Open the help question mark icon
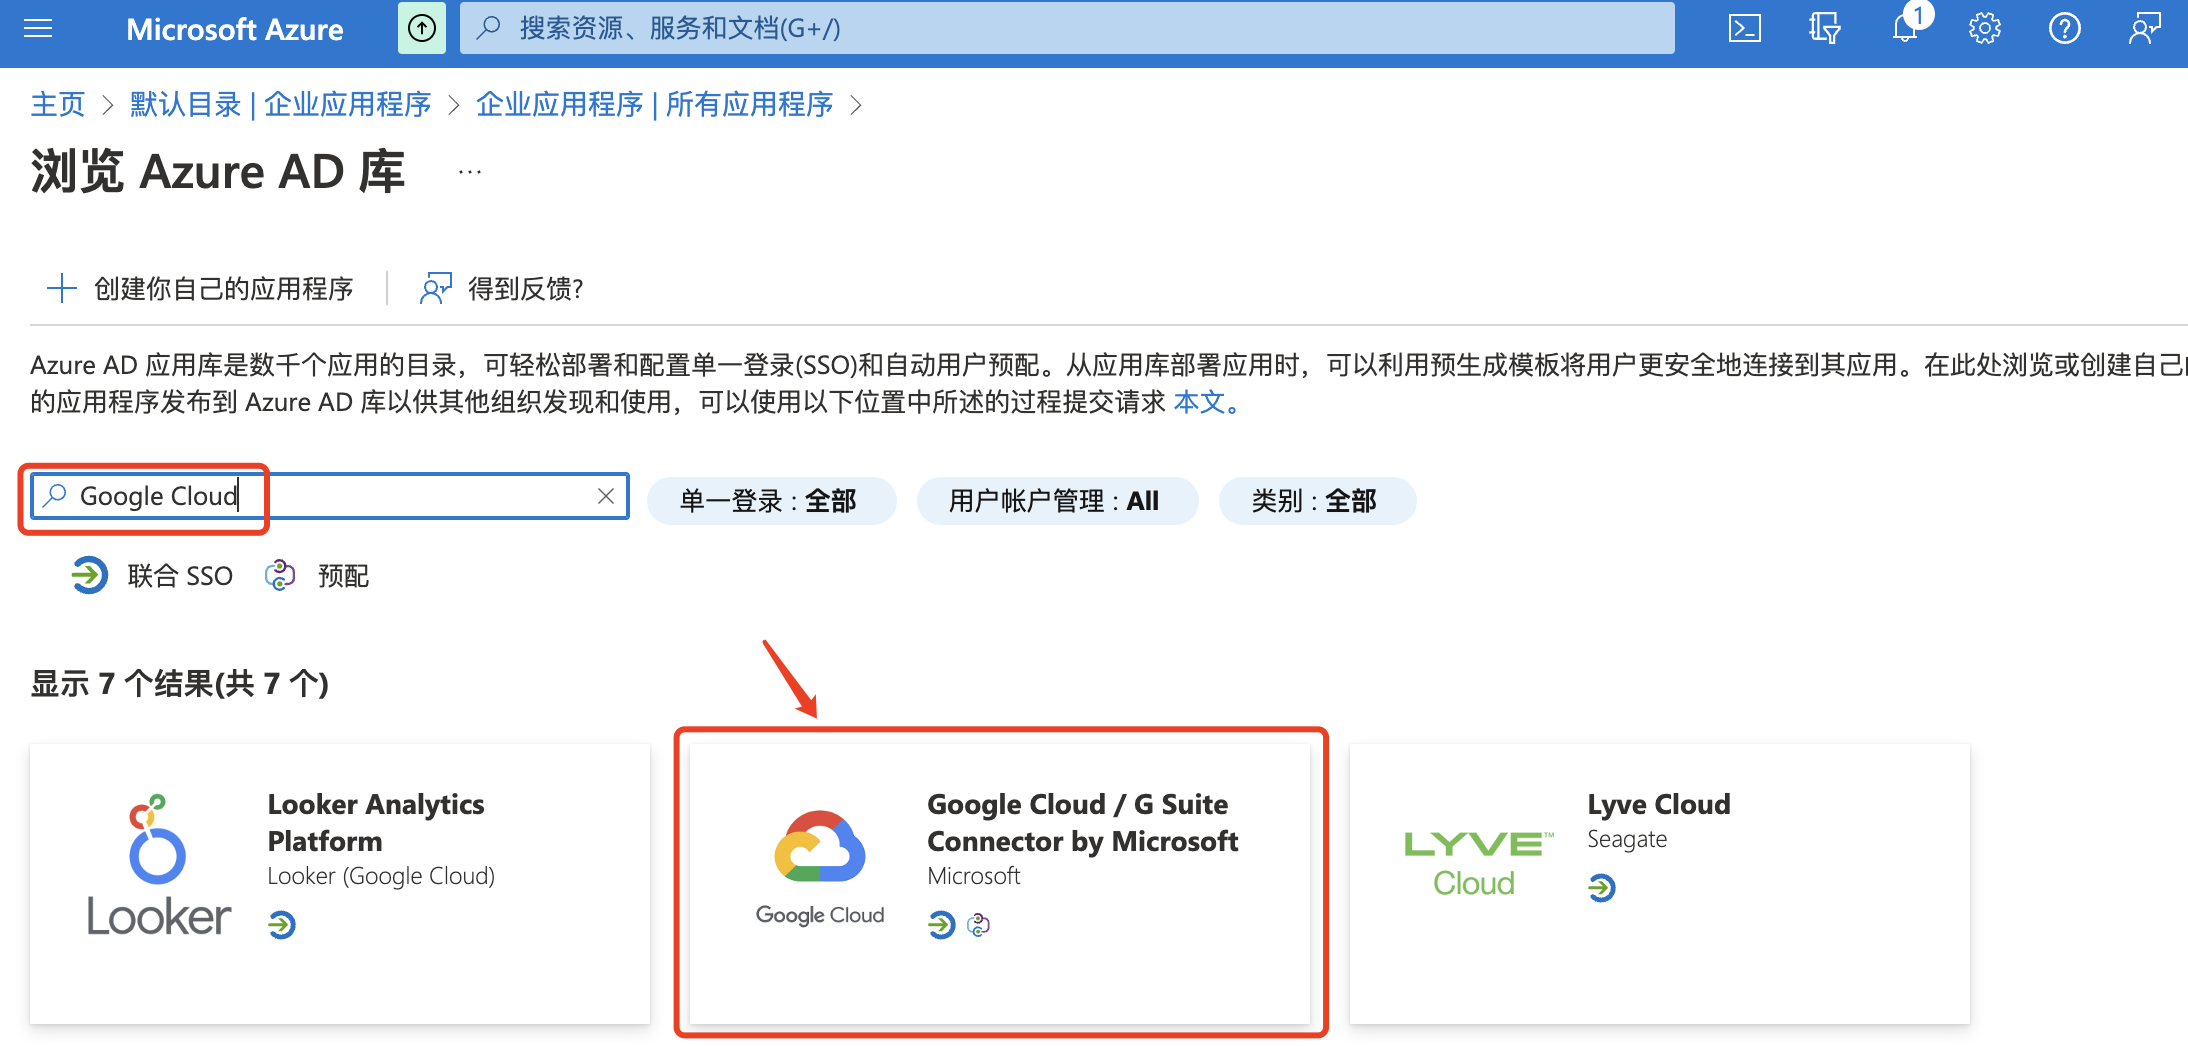The image size is (2188, 1046). tap(2065, 28)
